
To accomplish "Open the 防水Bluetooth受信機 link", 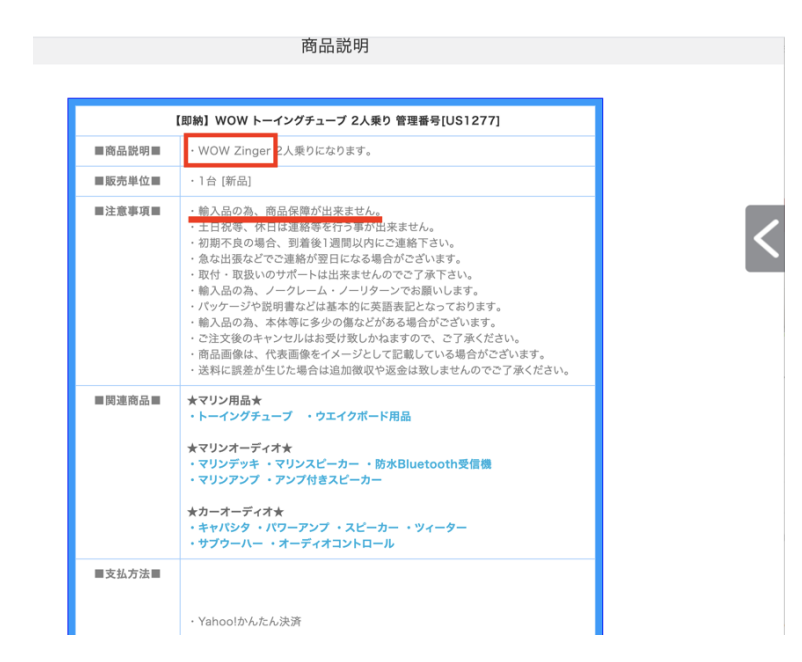I will pos(432,464).
